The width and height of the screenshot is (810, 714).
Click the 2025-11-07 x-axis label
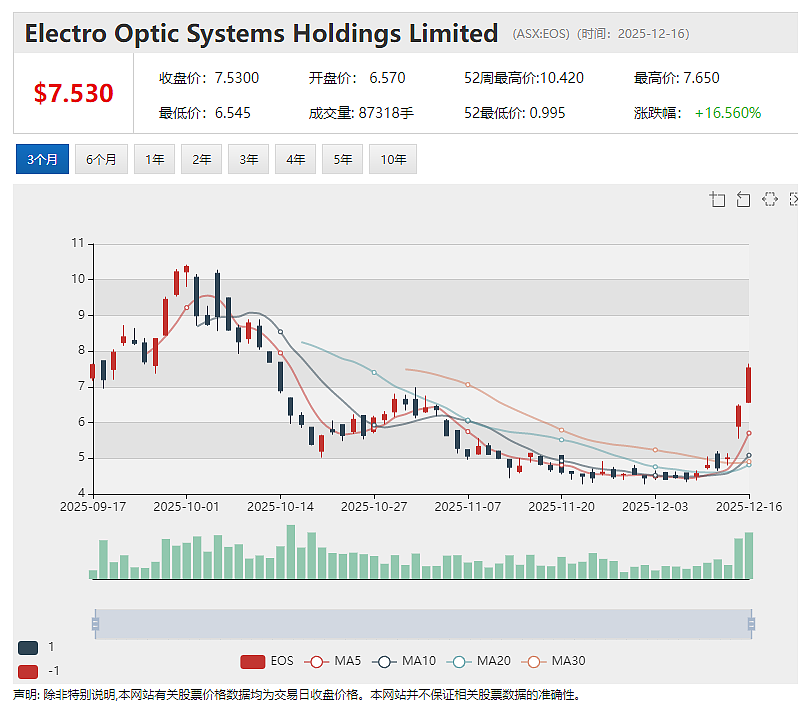[468, 507]
